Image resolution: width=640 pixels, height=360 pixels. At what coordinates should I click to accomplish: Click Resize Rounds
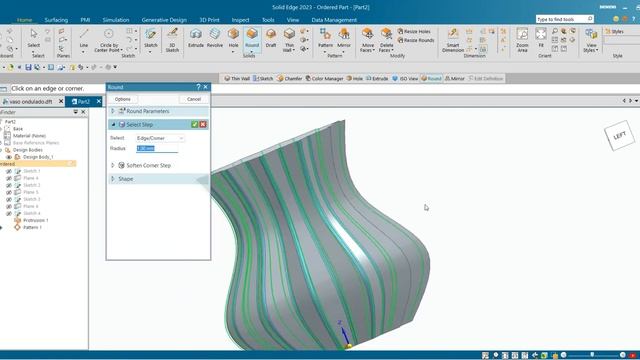[x=416, y=40]
